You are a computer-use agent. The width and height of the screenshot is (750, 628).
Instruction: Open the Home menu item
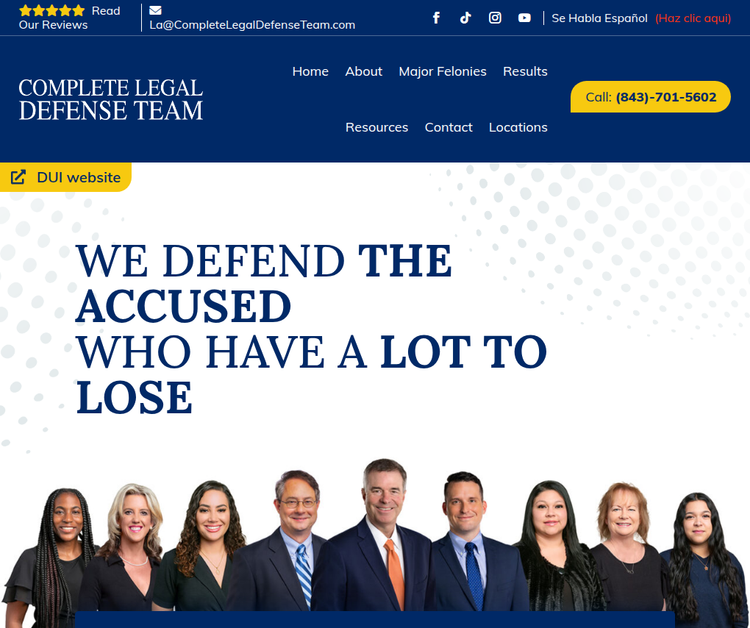pos(310,71)
